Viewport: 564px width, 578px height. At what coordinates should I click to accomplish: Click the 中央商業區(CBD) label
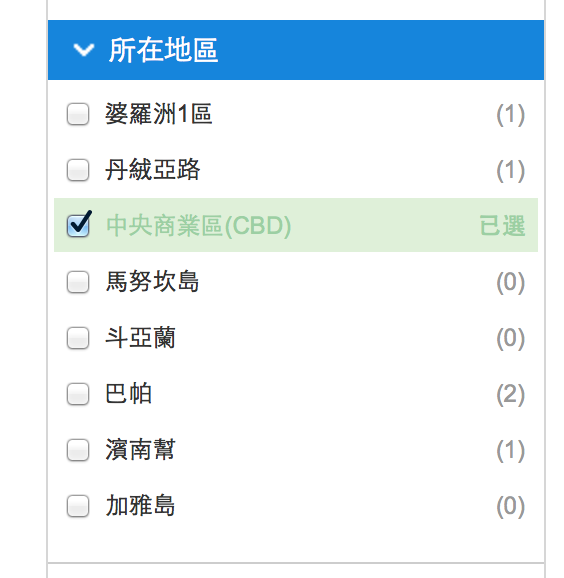(x=199, y=225)
